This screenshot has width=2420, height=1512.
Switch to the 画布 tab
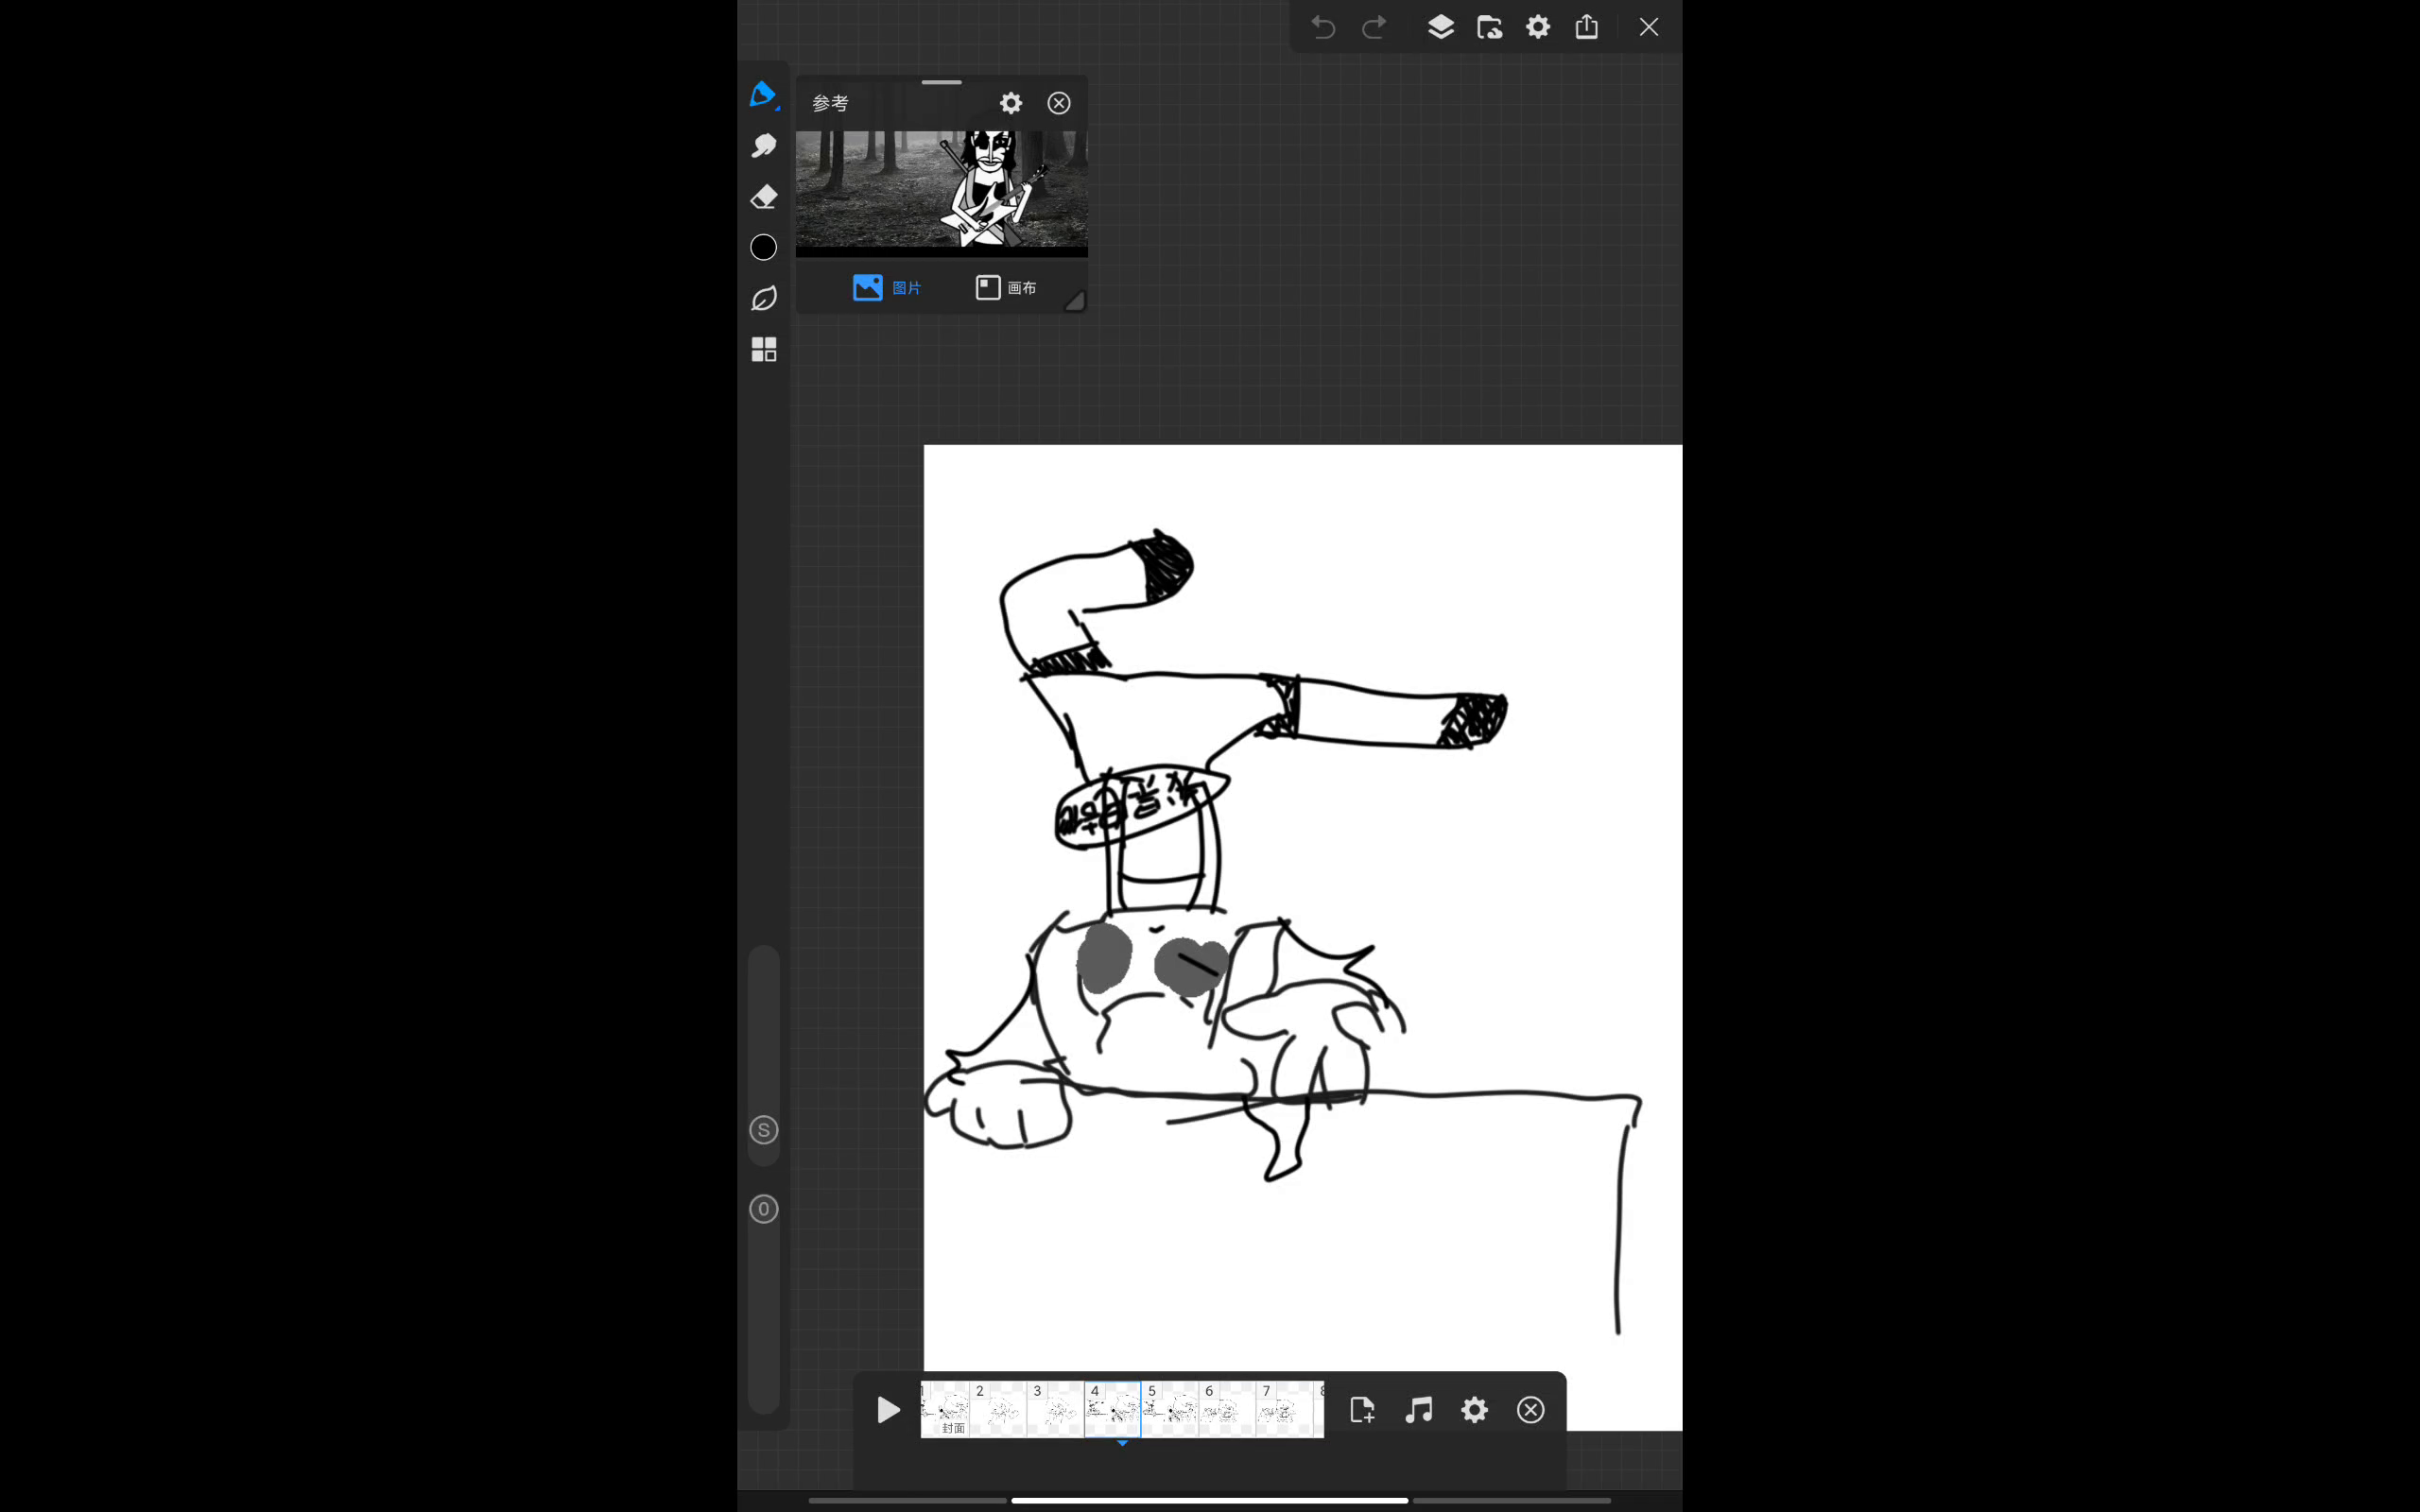point(1006,288)
